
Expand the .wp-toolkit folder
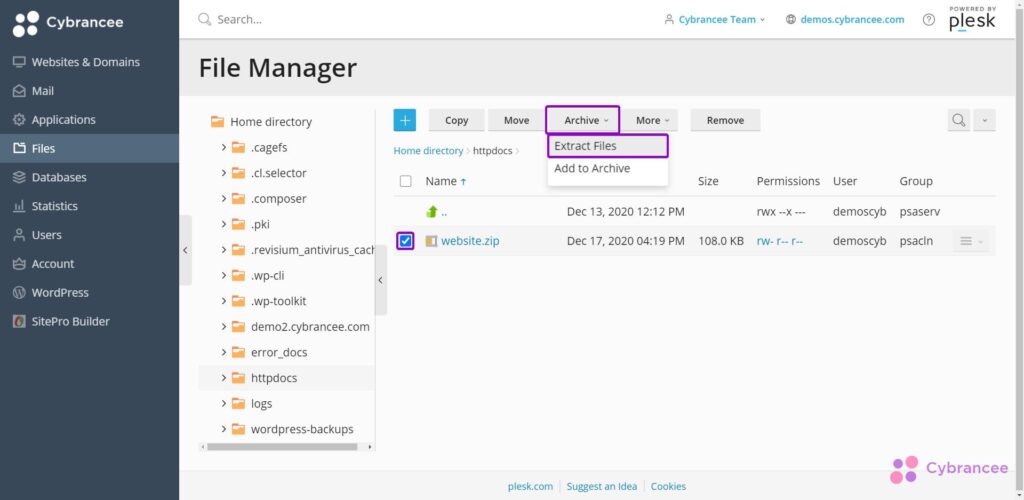(x=224, y=301)
